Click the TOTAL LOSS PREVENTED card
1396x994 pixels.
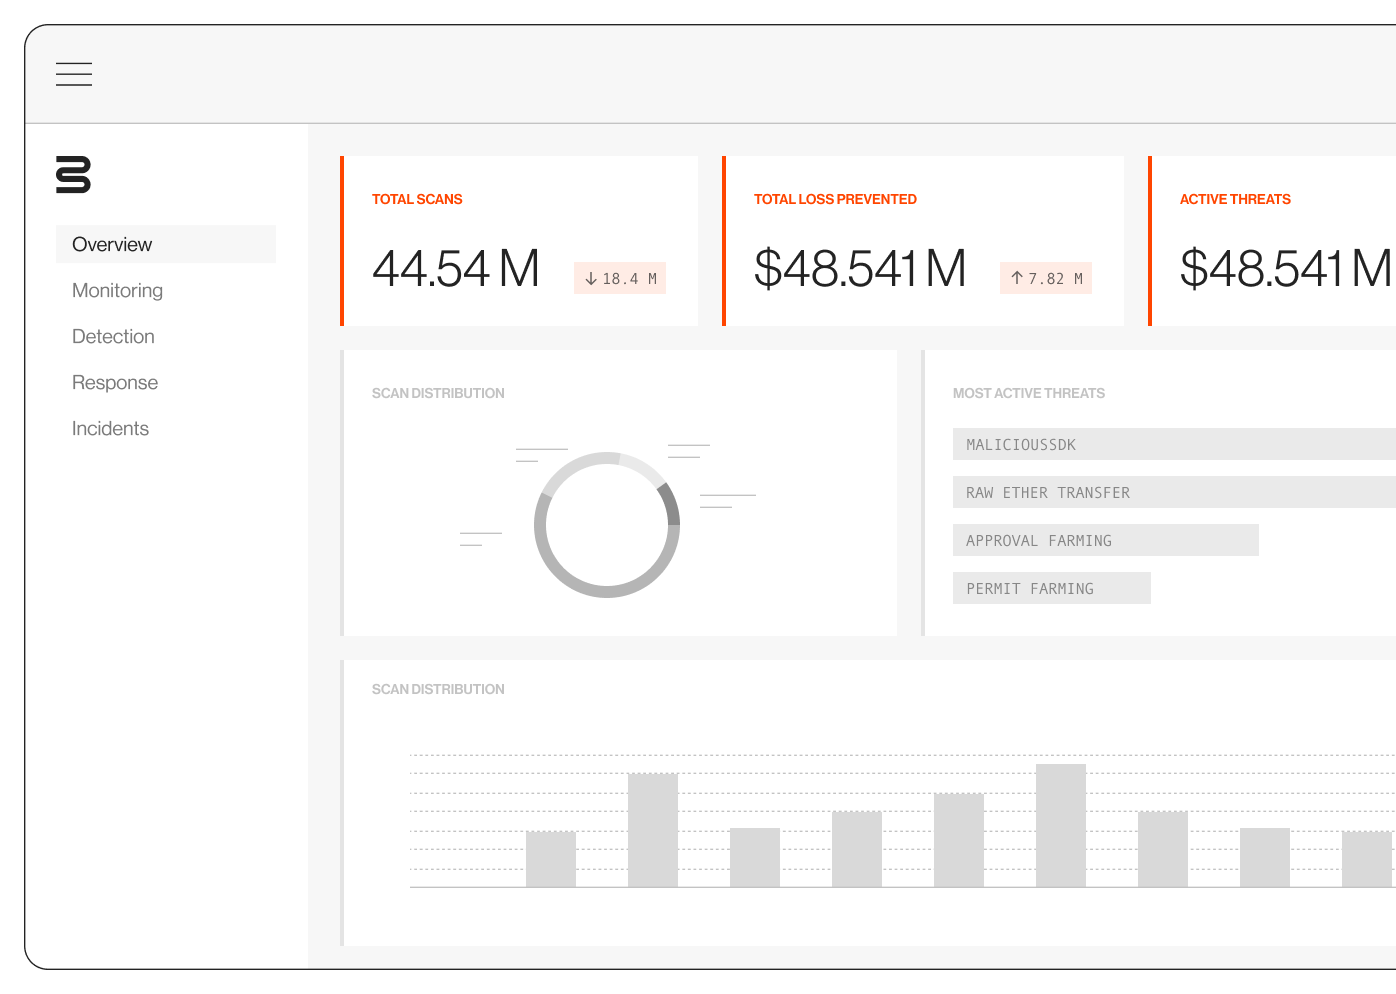[x=923, y=240]
